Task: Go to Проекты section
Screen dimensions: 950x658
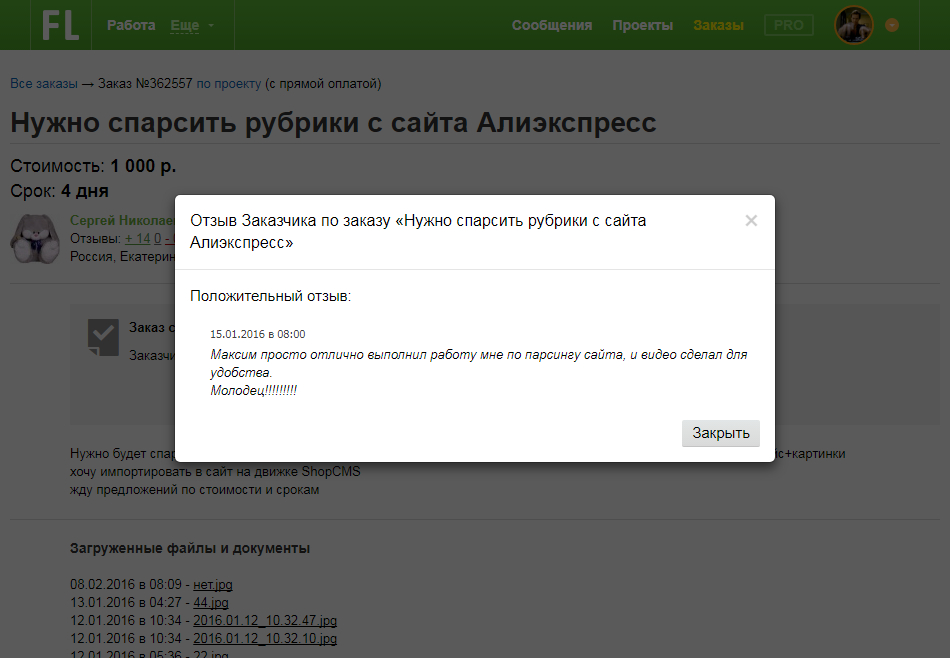Action: [643, 25]
